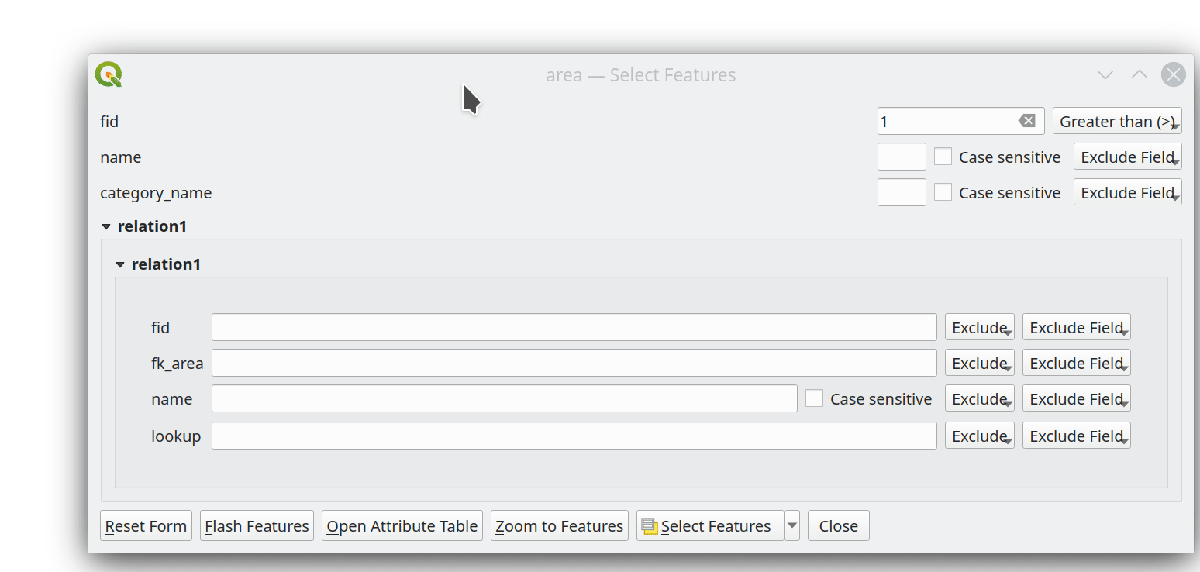Enable Case sensitive for top name field
The height and width of the screenshot is (572, 1200).
(943, 157)
